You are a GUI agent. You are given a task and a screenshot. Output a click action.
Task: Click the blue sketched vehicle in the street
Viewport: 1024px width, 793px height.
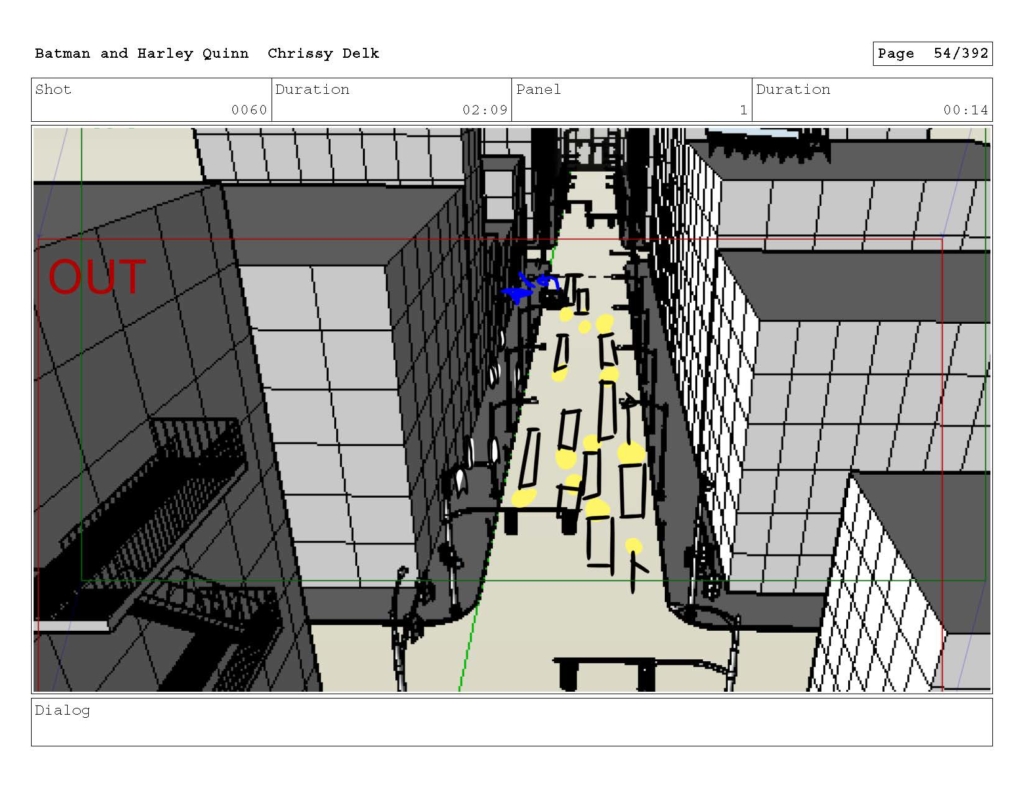[530, 287]
